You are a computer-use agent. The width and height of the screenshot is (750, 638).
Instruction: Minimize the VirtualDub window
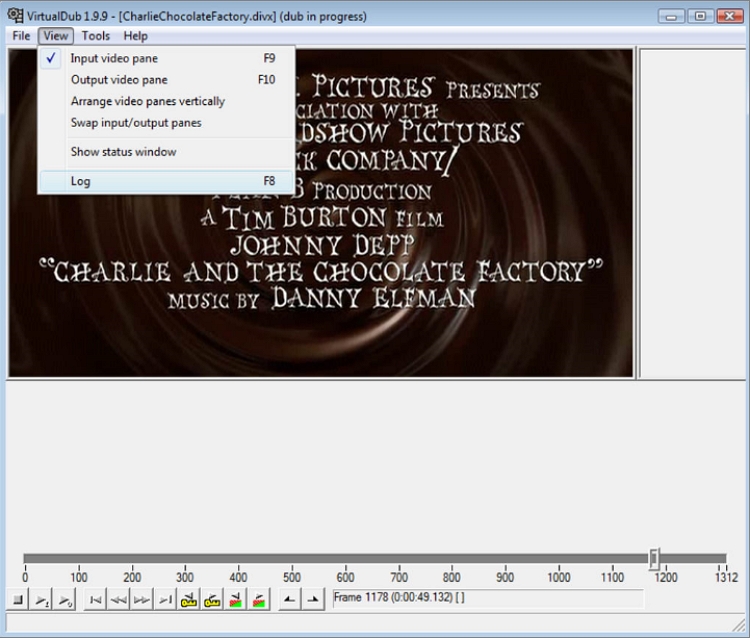pyautogui.click(x=671, y=17)
